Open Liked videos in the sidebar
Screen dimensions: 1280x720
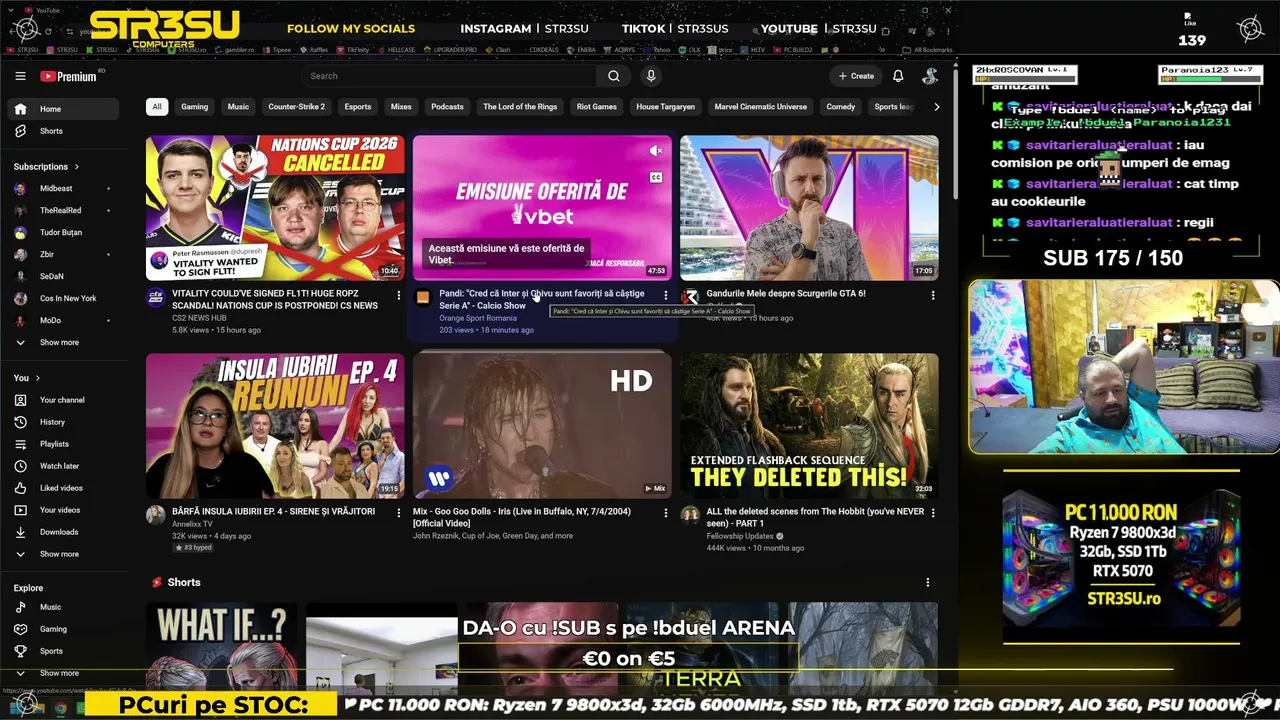coord(64,488)
